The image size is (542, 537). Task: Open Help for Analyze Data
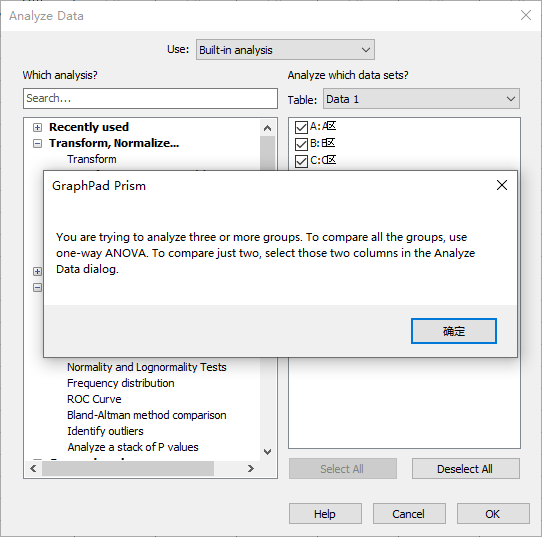click(325, 514)
